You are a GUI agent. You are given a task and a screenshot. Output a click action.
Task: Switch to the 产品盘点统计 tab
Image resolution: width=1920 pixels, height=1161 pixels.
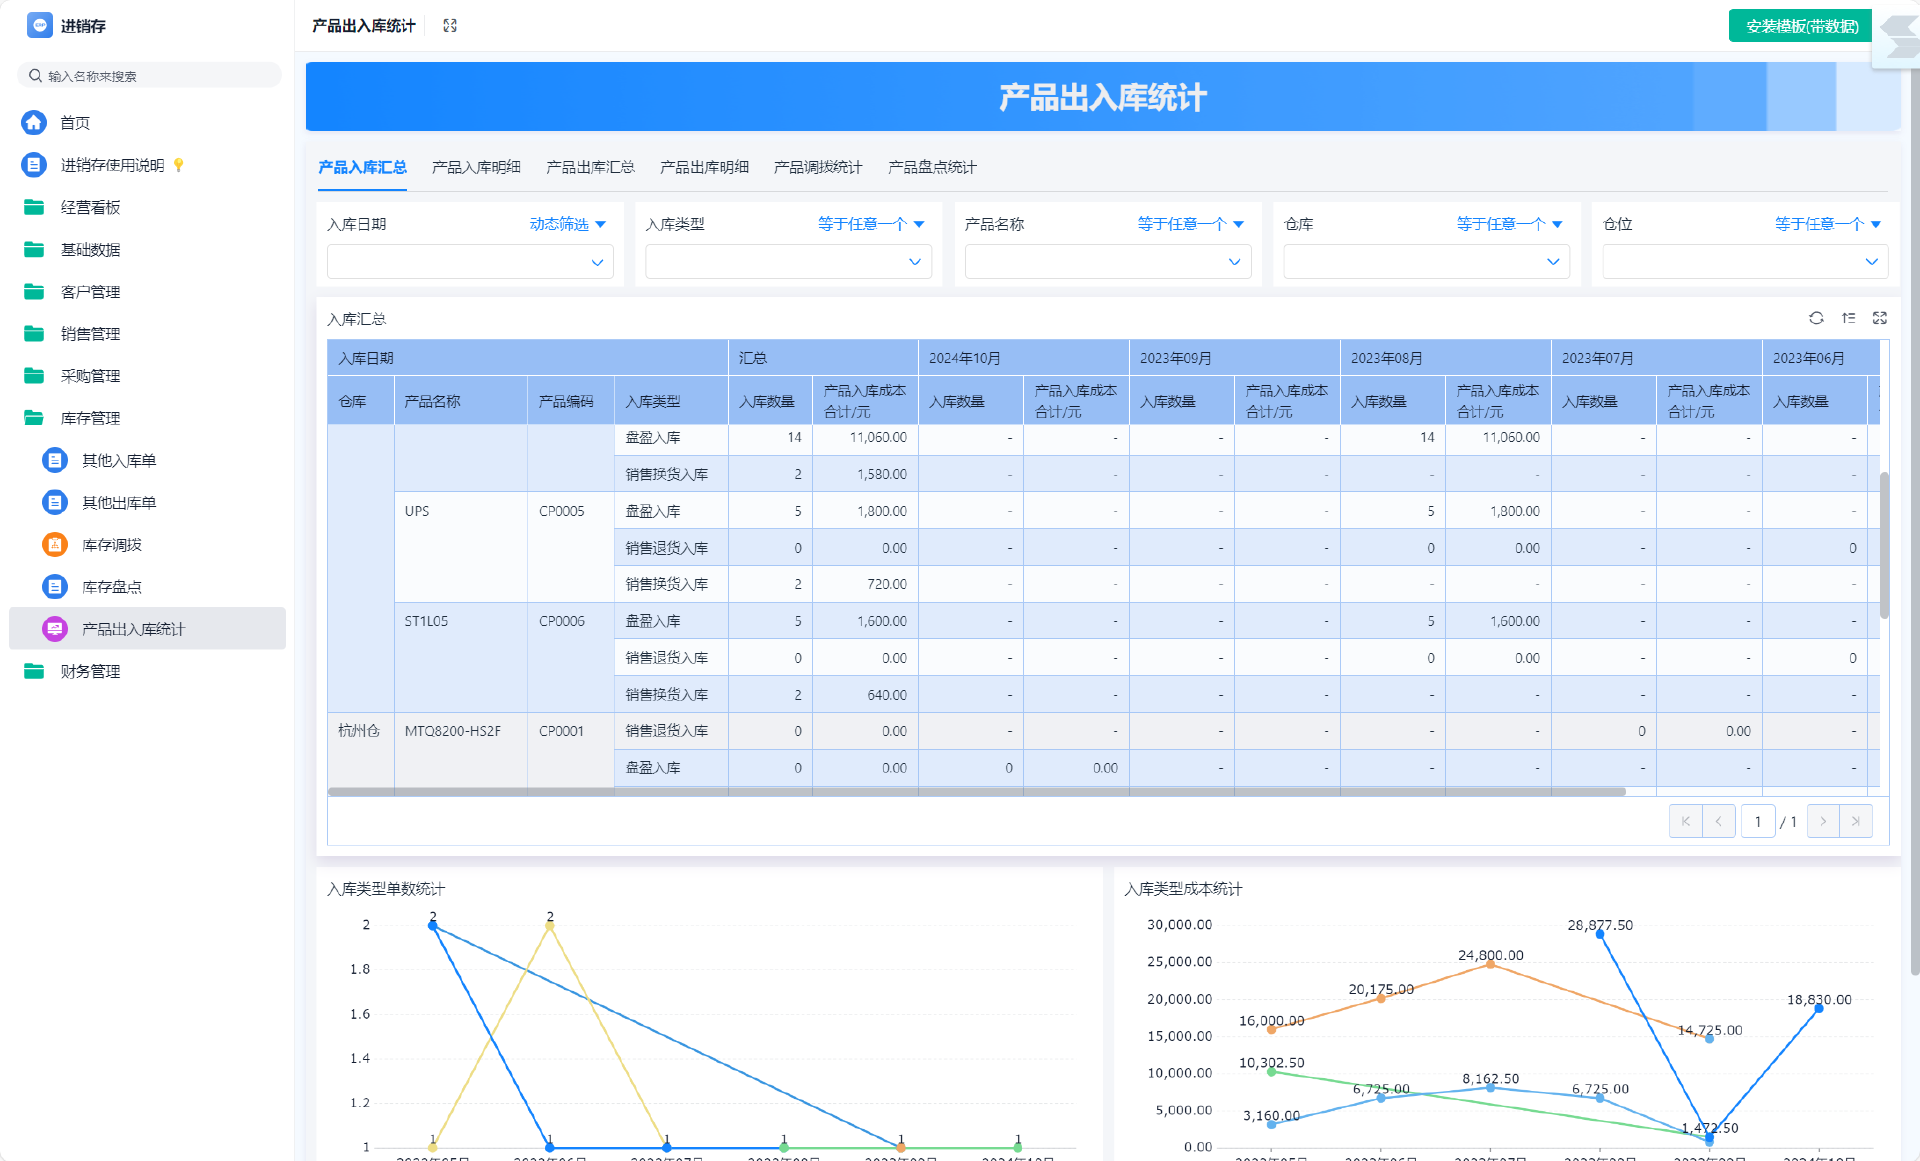pyautogui.click(x=932, y=167)
